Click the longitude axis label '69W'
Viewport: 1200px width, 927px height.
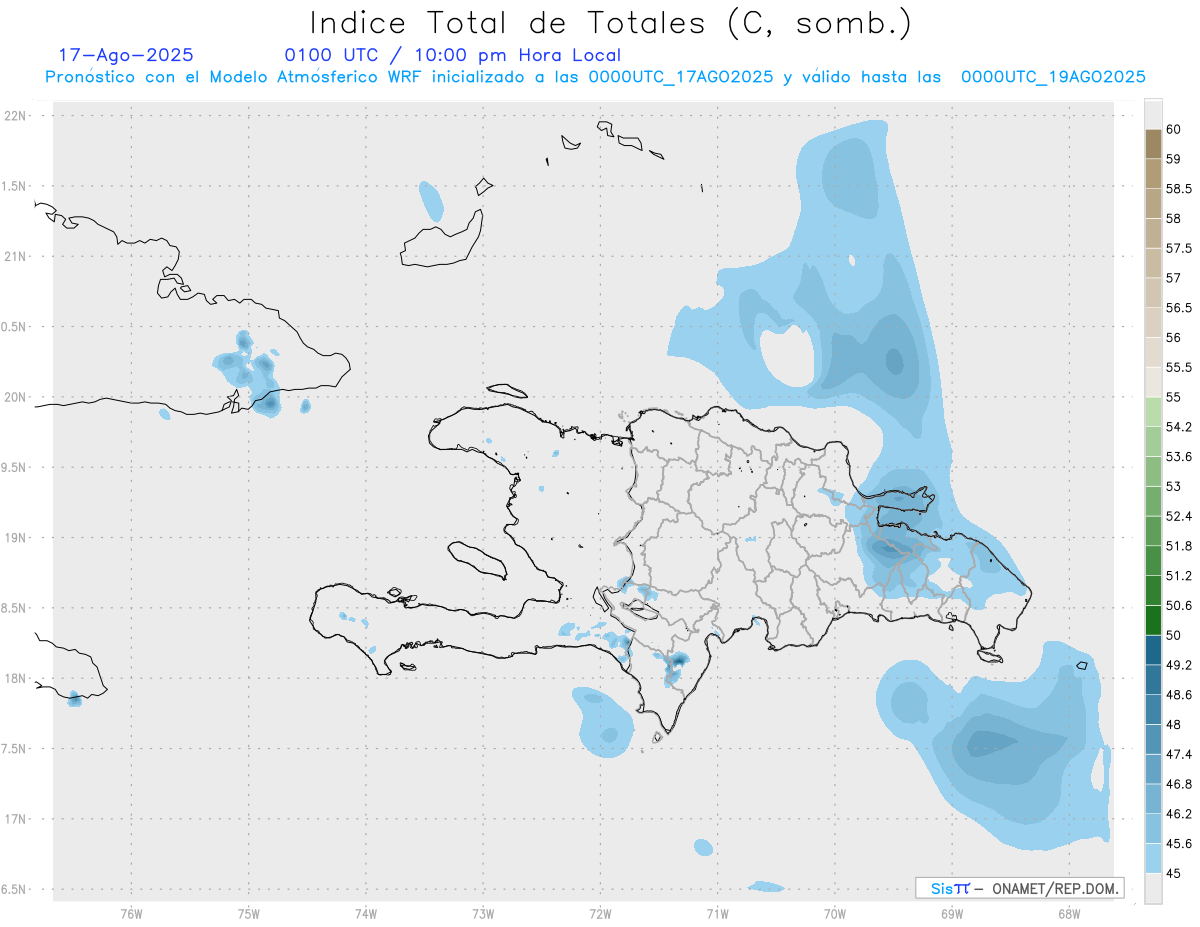[x=952, y=913]
